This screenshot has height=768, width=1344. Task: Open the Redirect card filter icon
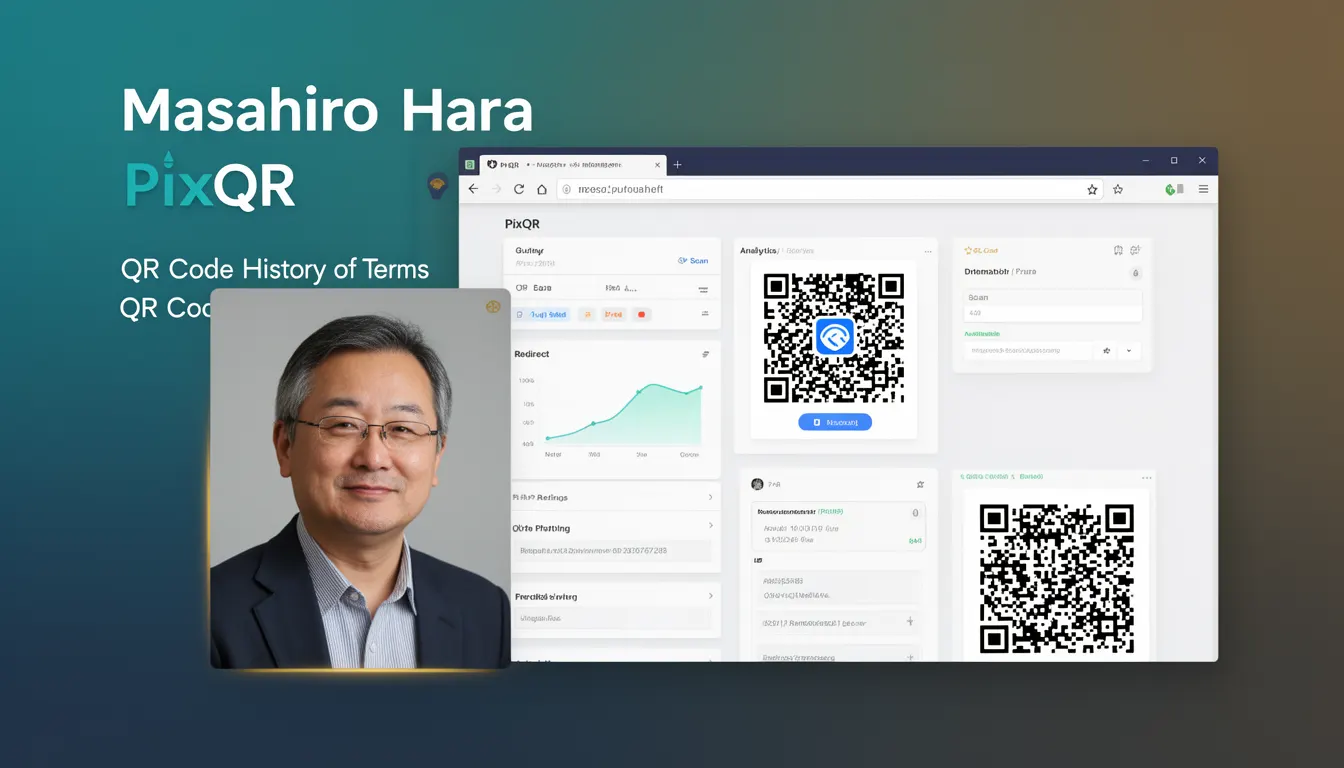706,354
